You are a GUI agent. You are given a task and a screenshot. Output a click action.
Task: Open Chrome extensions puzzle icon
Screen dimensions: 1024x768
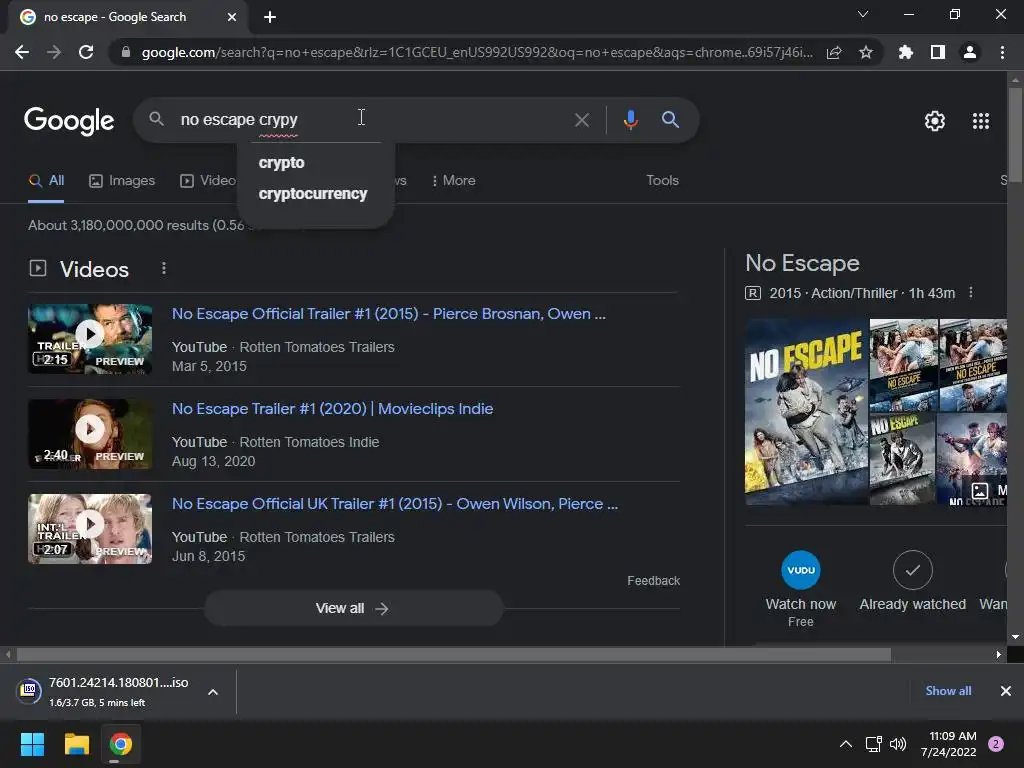(905, 52)
